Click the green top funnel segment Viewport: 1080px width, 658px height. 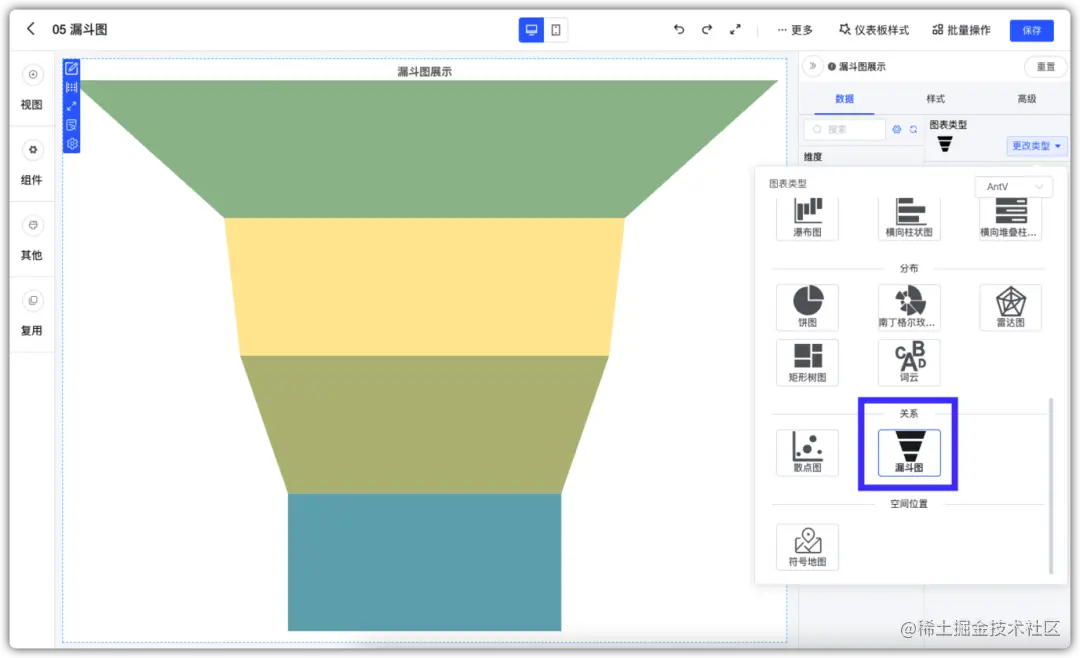(424, 149)
